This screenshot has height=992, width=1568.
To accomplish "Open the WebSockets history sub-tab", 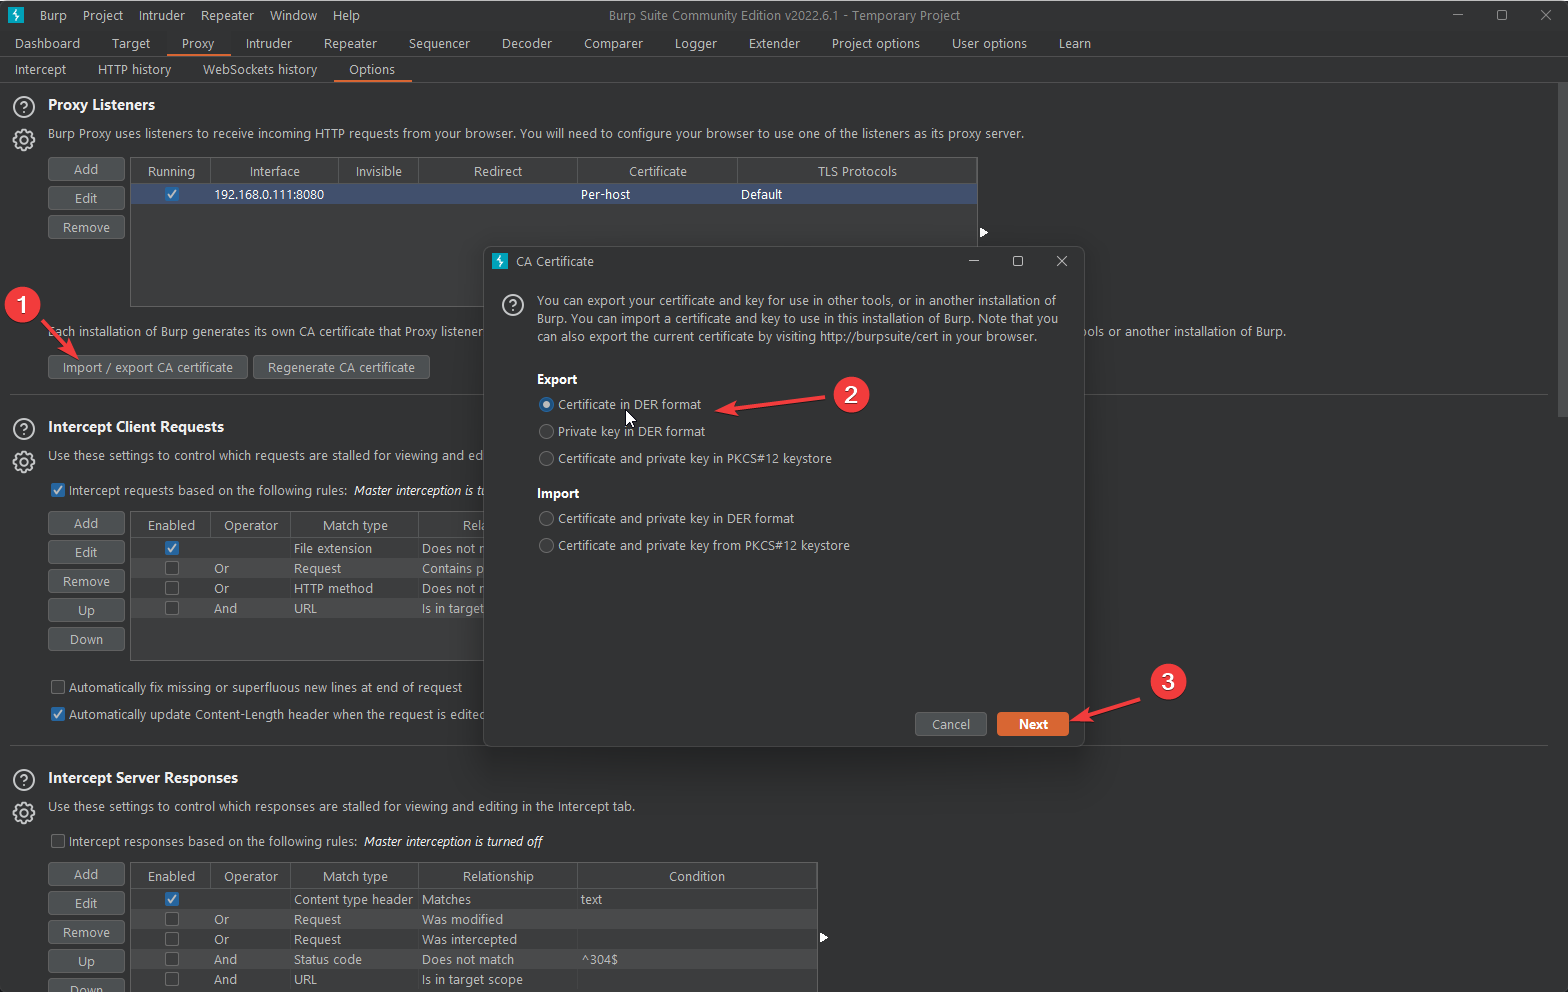I will tap(260, 69).
